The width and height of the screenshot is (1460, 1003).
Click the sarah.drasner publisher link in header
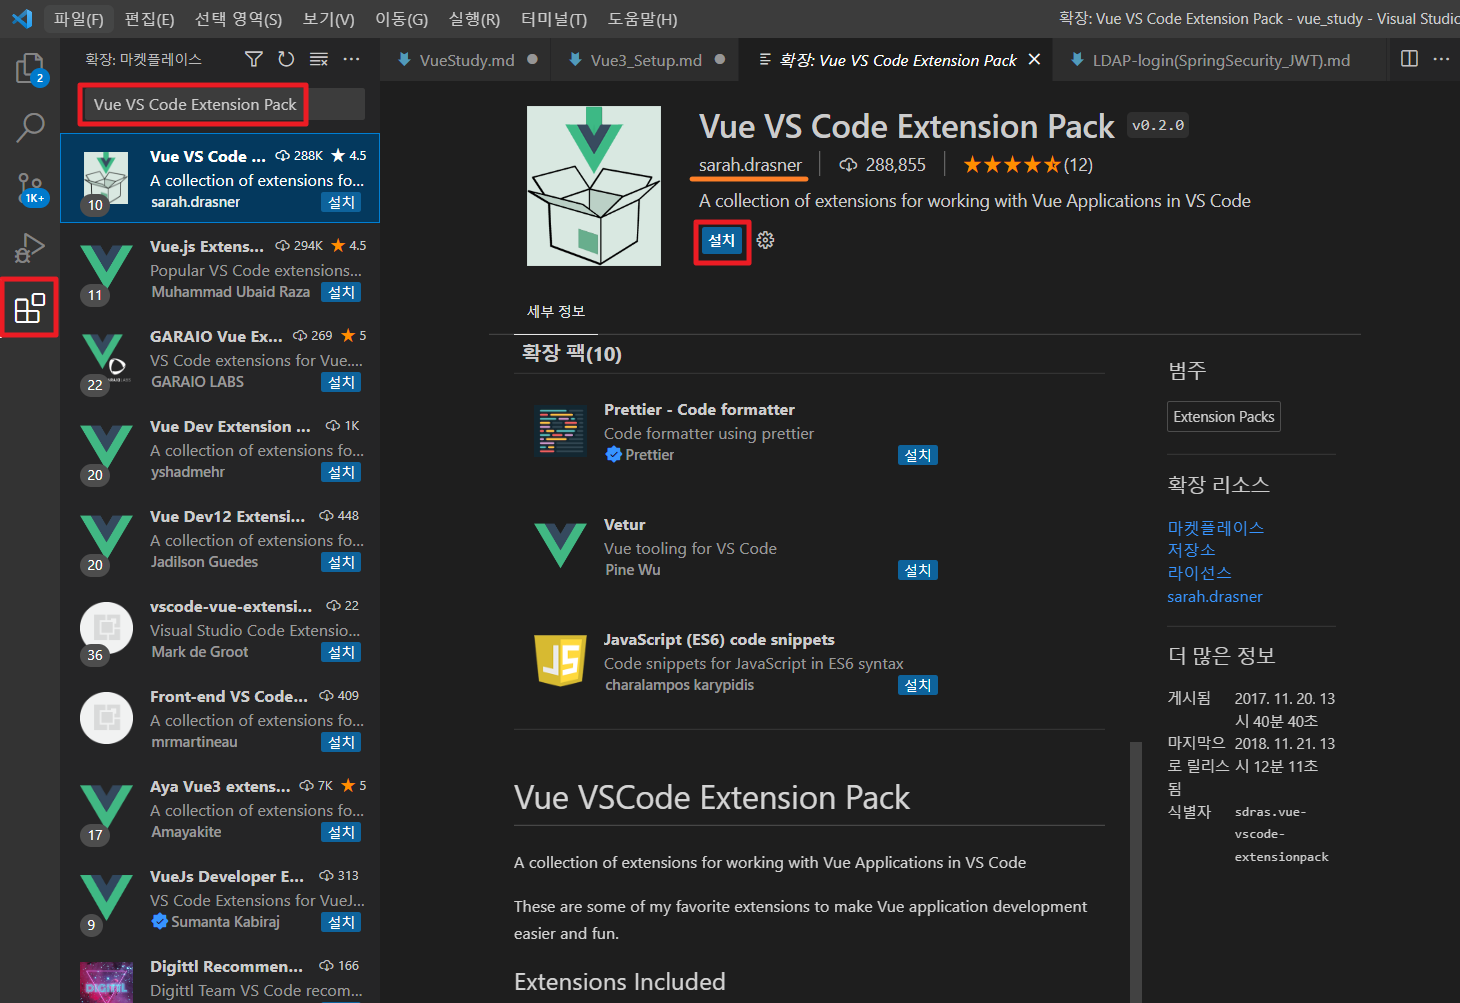750,165
